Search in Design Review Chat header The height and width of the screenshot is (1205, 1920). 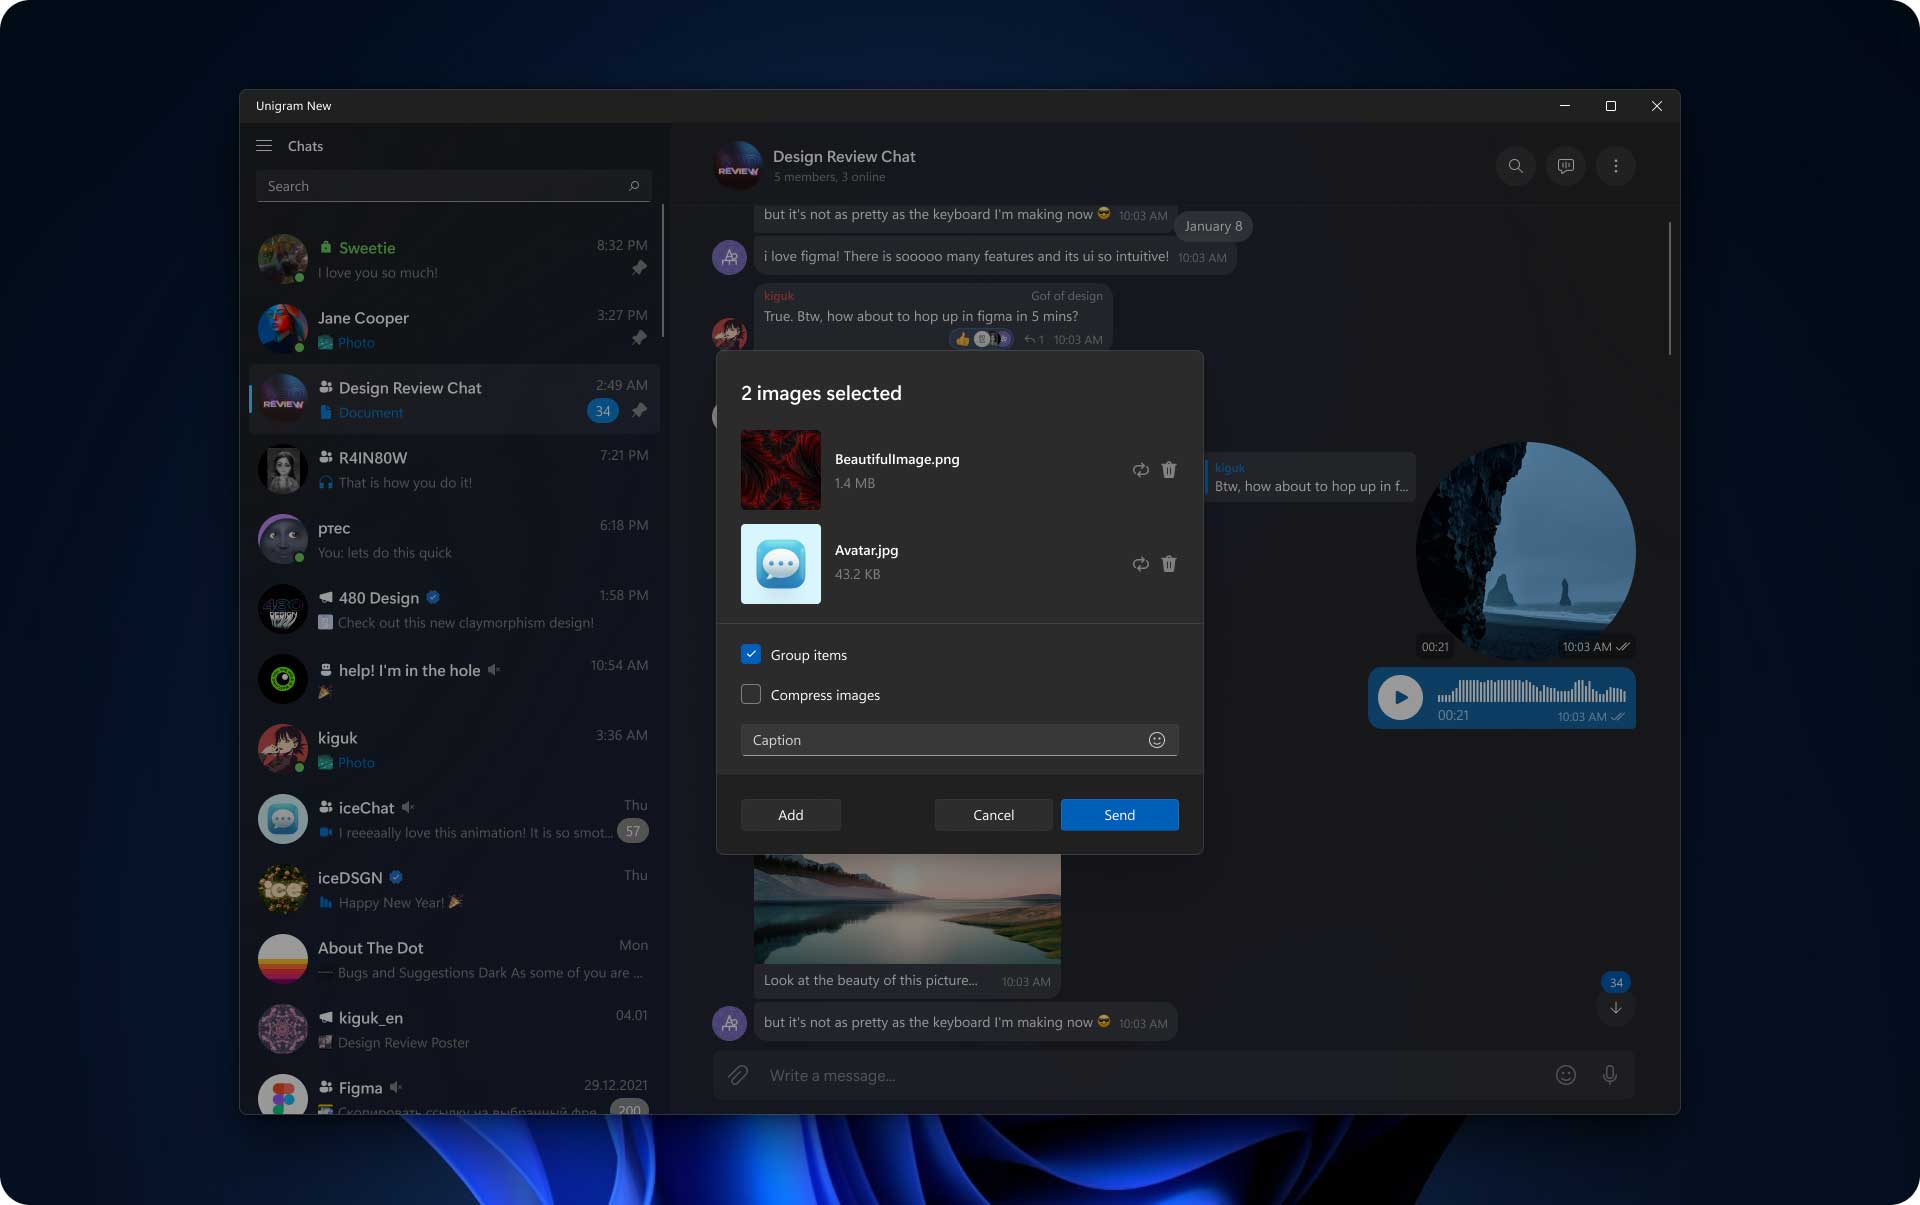(1516, 166)
